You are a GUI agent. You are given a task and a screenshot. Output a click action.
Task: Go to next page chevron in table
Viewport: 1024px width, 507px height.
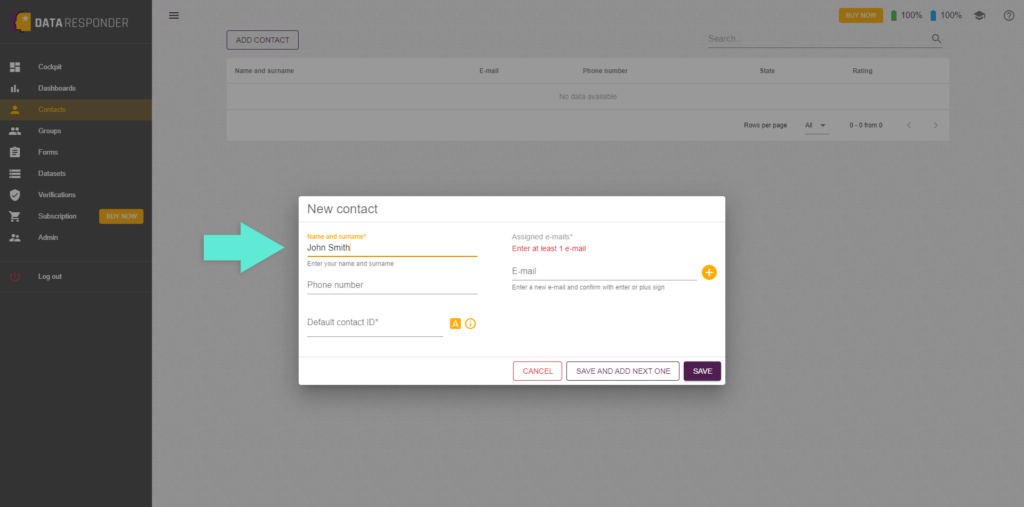[935, 125]
